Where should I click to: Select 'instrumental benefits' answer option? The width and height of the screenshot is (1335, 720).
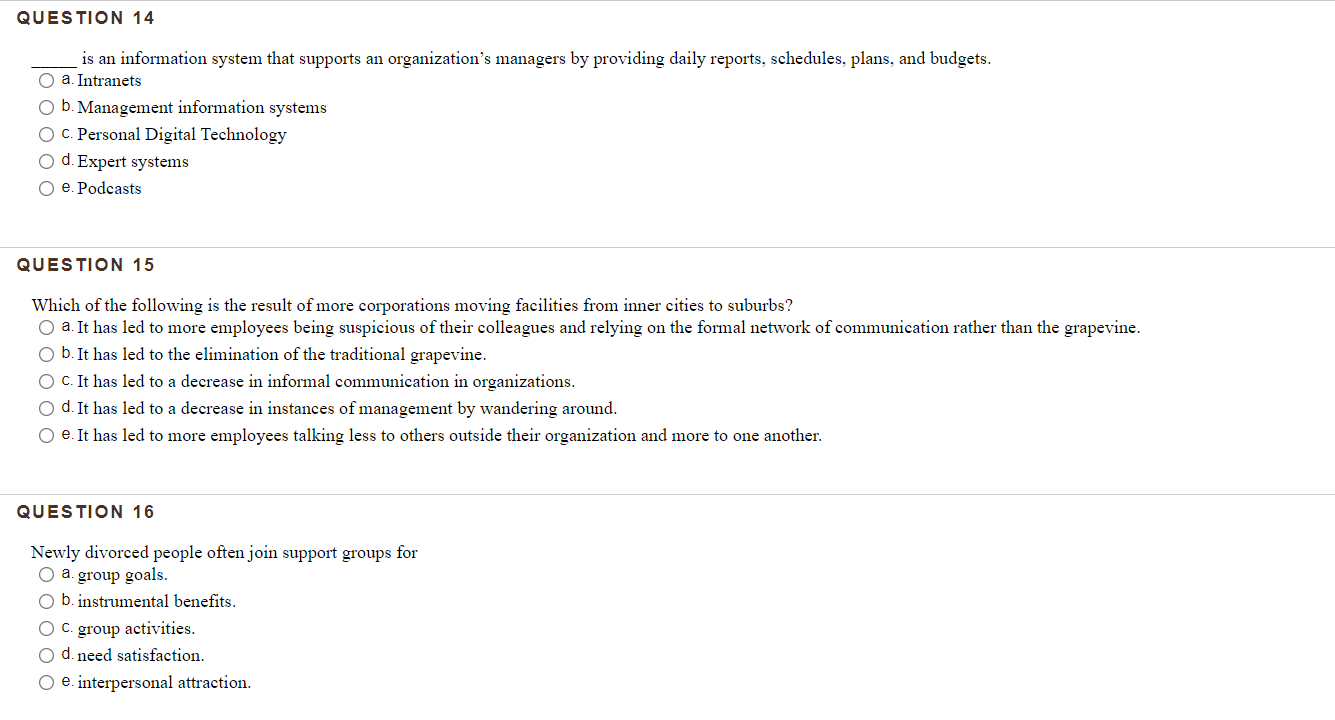point(46,601)
